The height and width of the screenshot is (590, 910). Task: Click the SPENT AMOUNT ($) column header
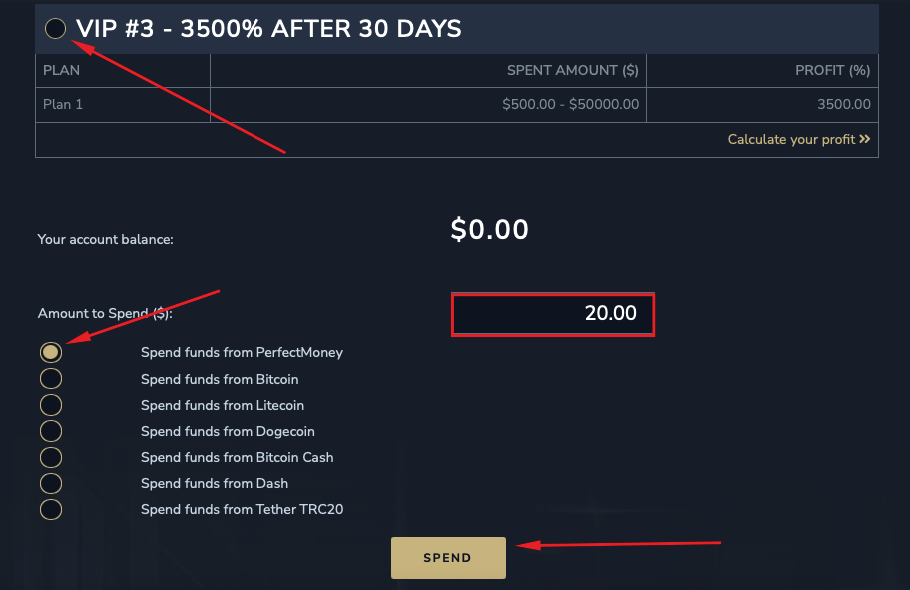(x=572, y=71)
